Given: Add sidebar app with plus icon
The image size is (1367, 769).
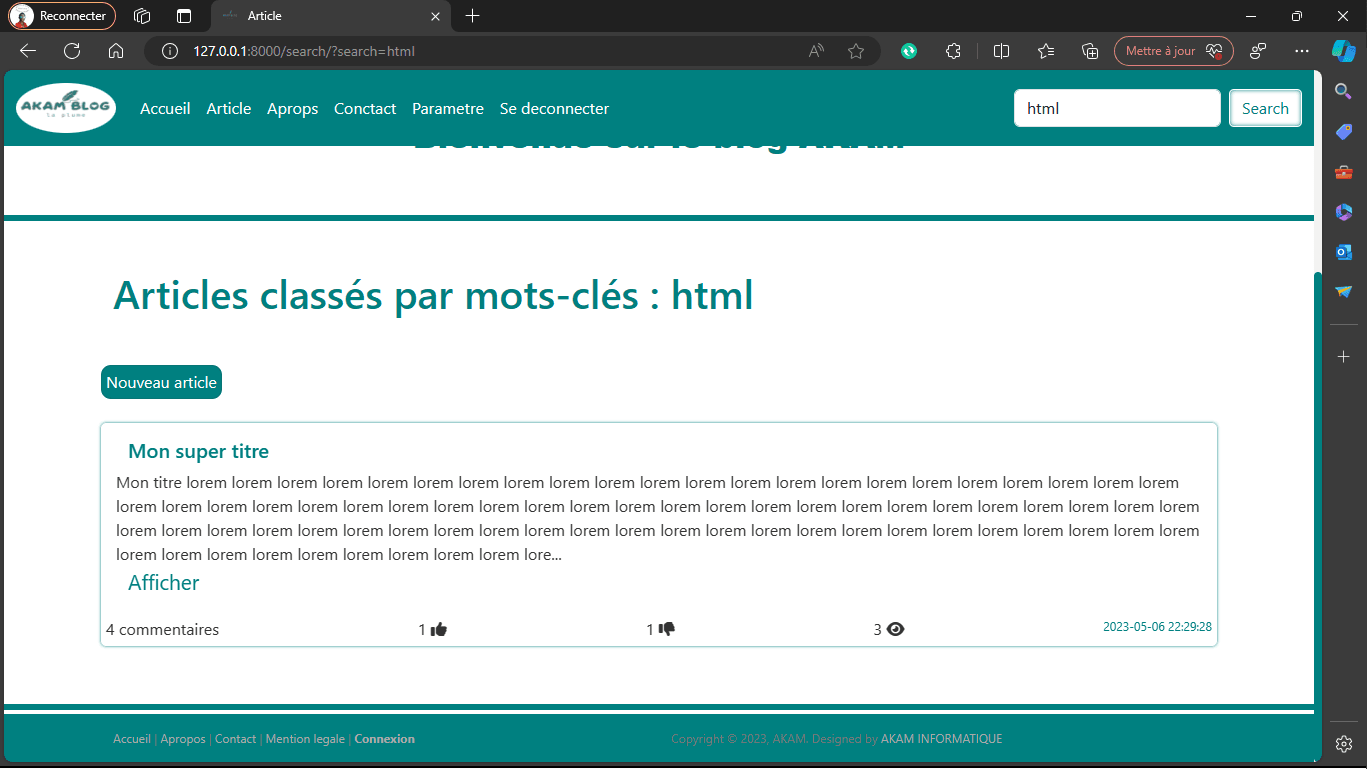Looking at the screenshot, I should pos(1344,356).
